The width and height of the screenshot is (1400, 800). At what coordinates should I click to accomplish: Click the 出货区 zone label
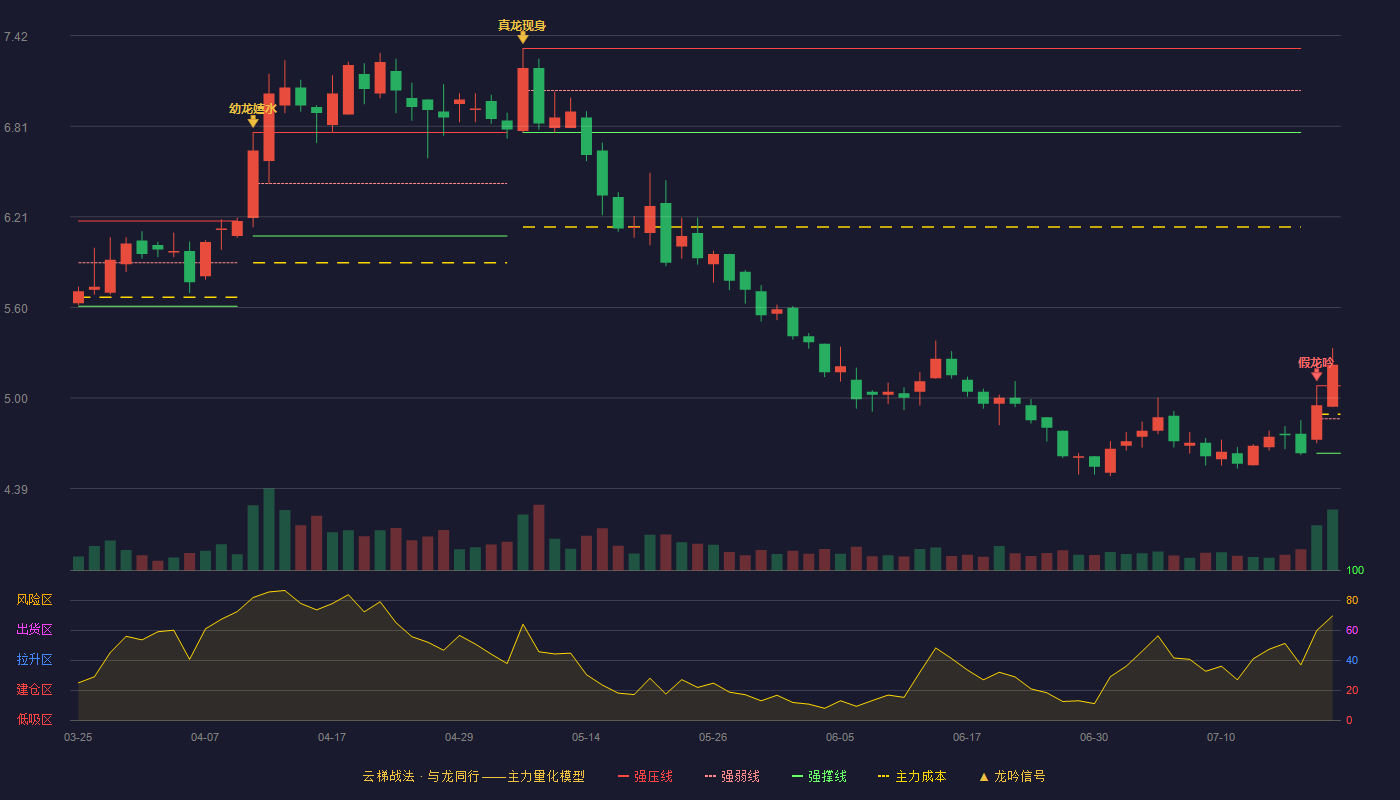click(34, 630)
